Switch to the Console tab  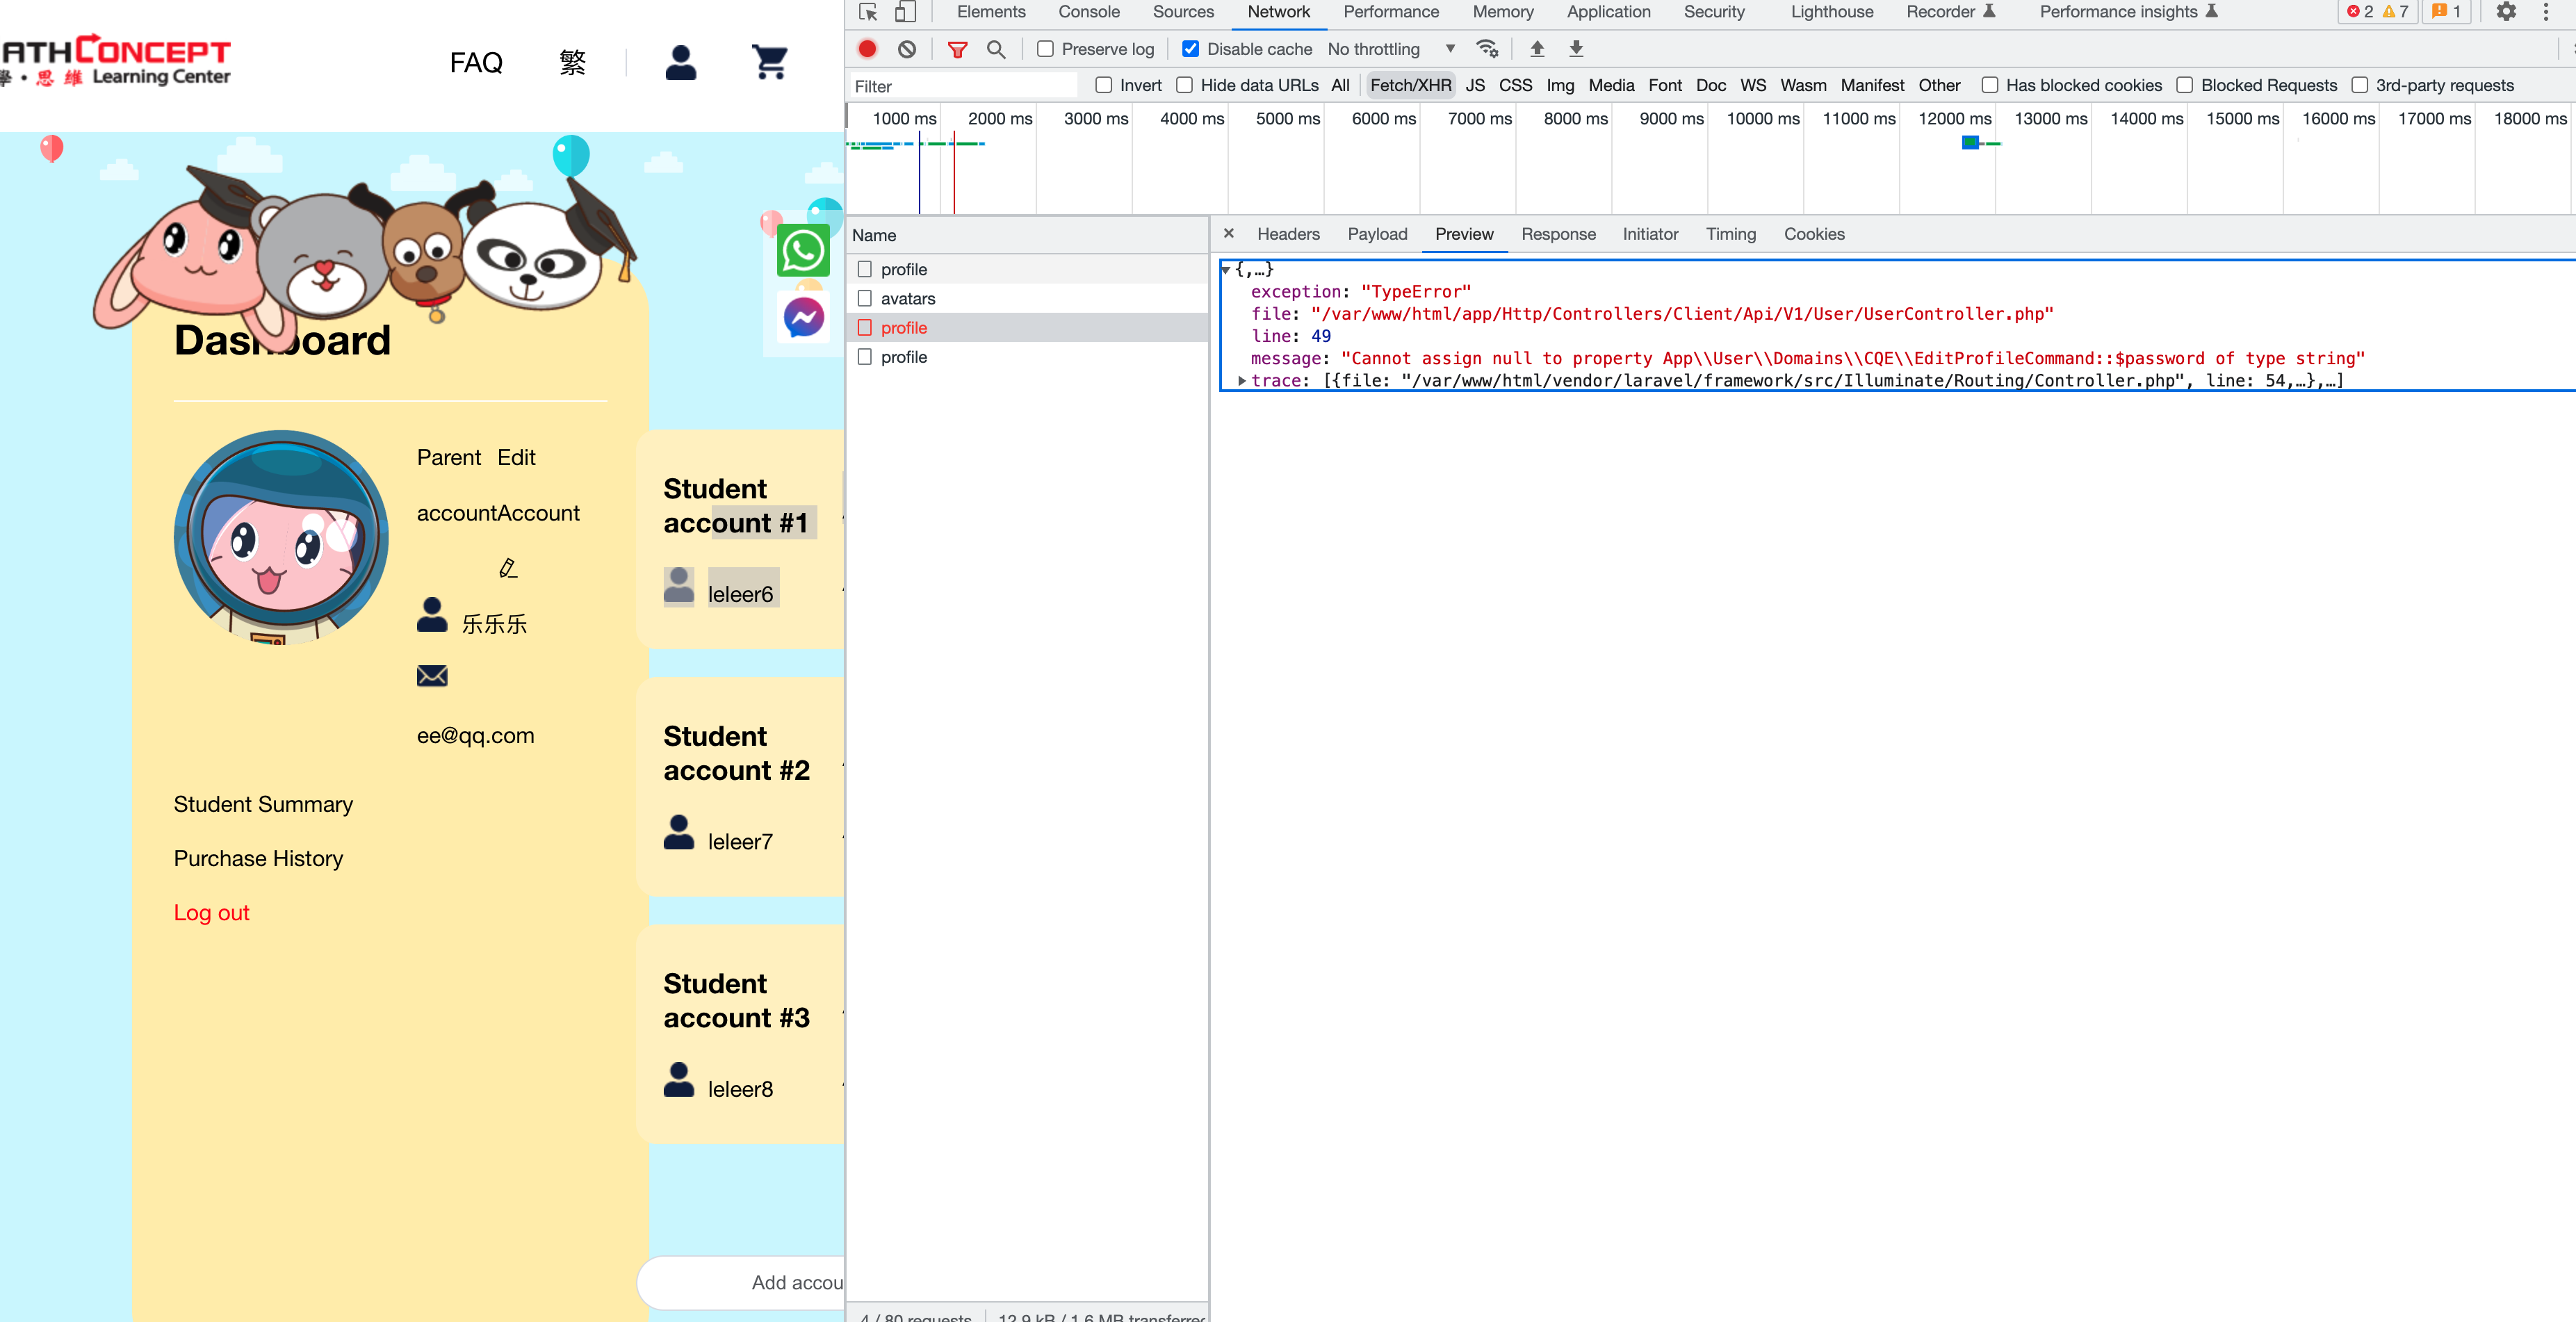[x=1089, y=12]
